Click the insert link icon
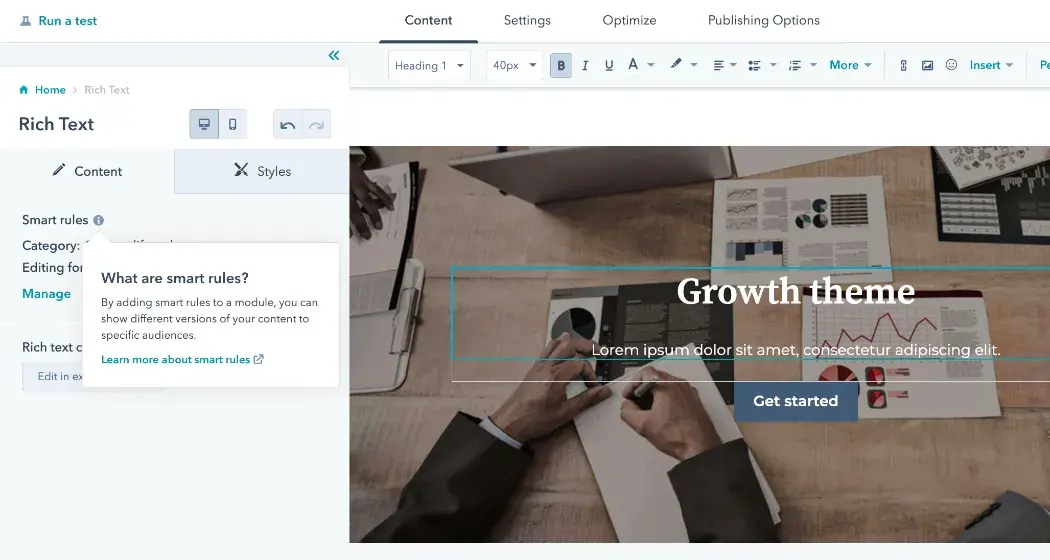Image resolution: width=1050 pixels, height=560 pixels. (x=903, y=66)
